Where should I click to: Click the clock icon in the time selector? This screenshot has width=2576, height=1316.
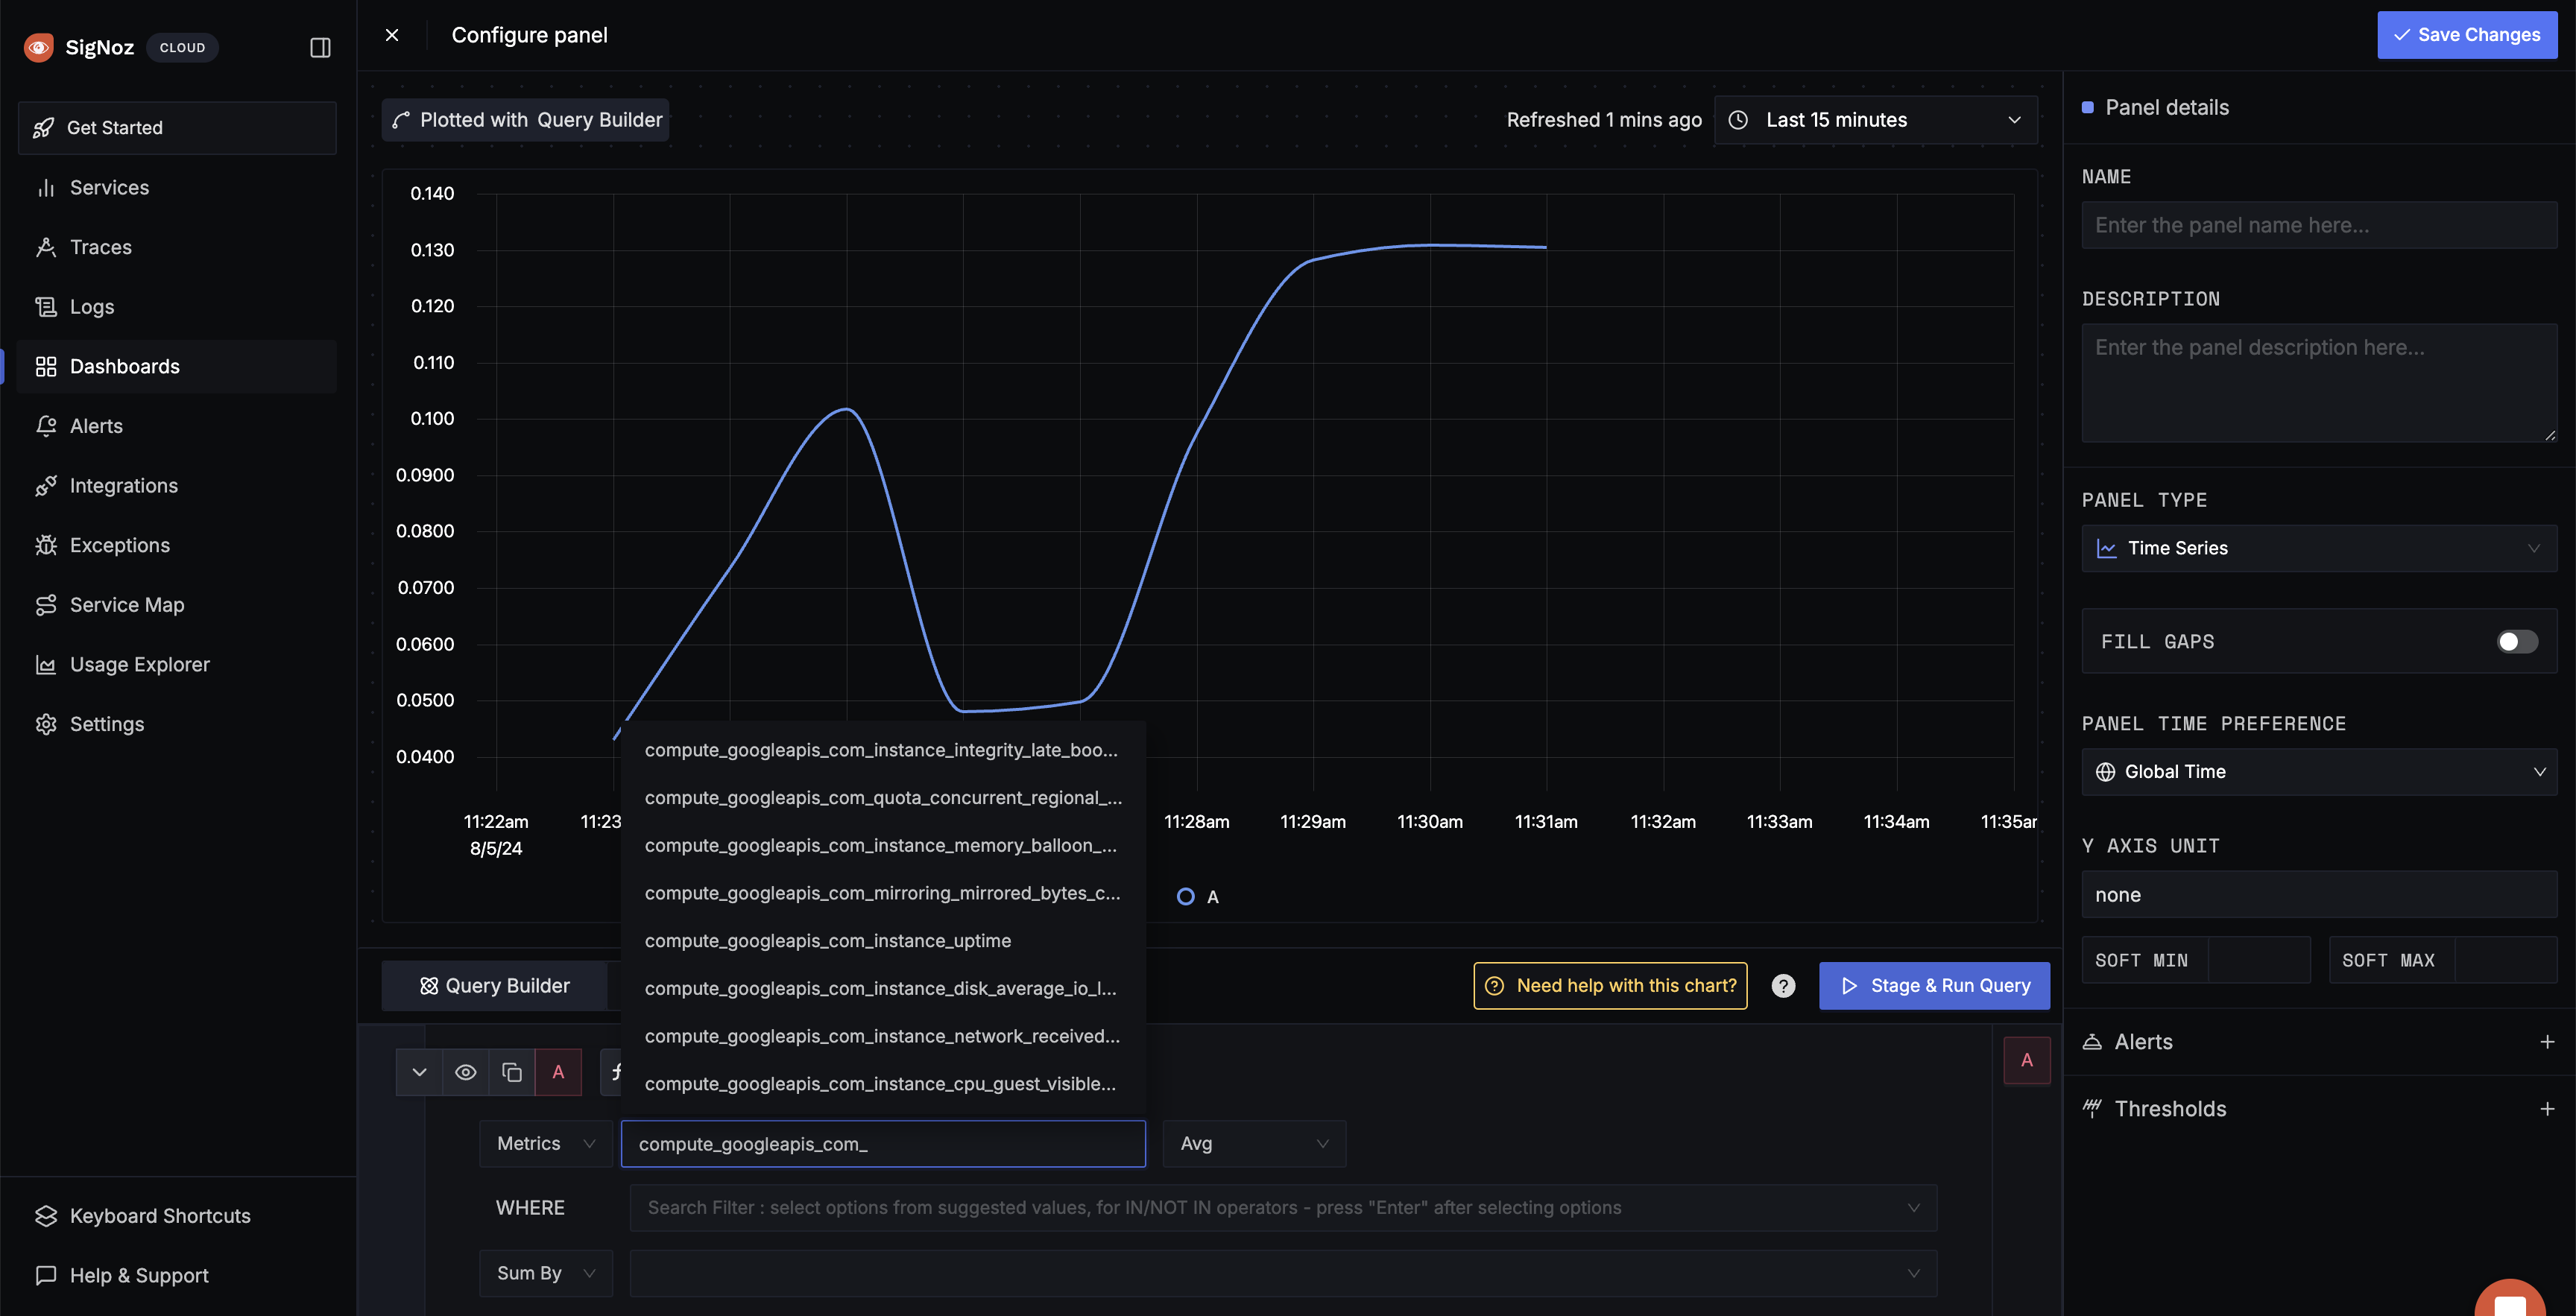tap(1739, 120)
